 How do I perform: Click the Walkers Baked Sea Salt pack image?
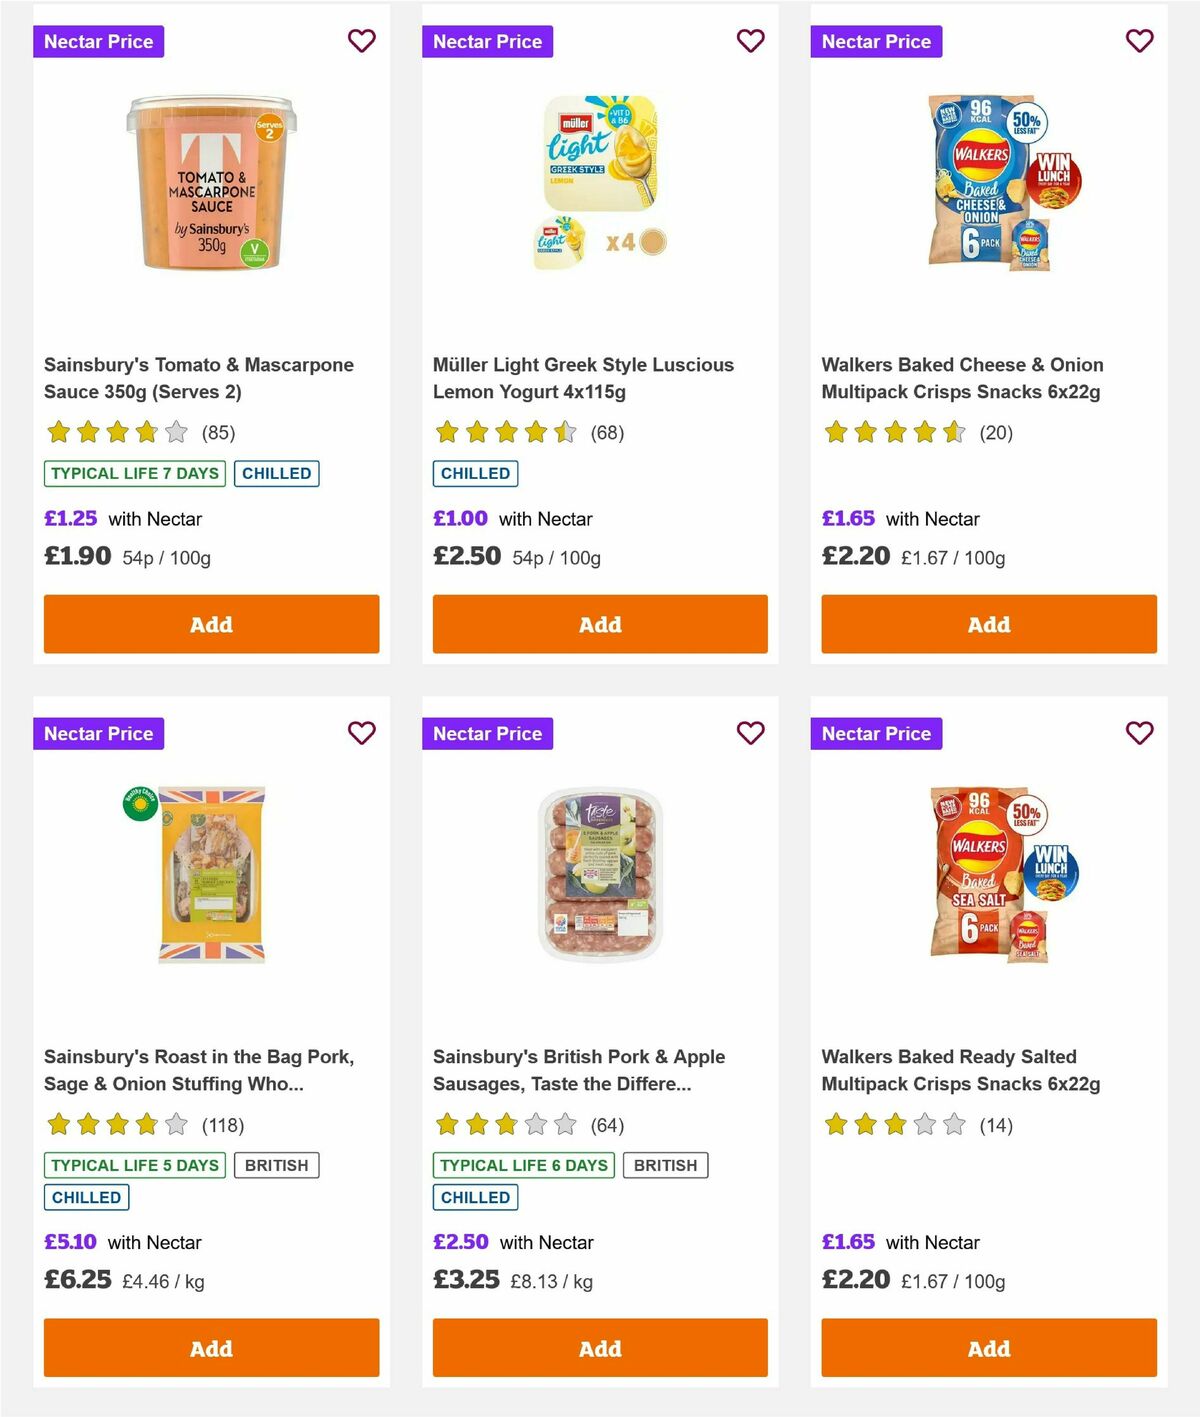[988, 870]
